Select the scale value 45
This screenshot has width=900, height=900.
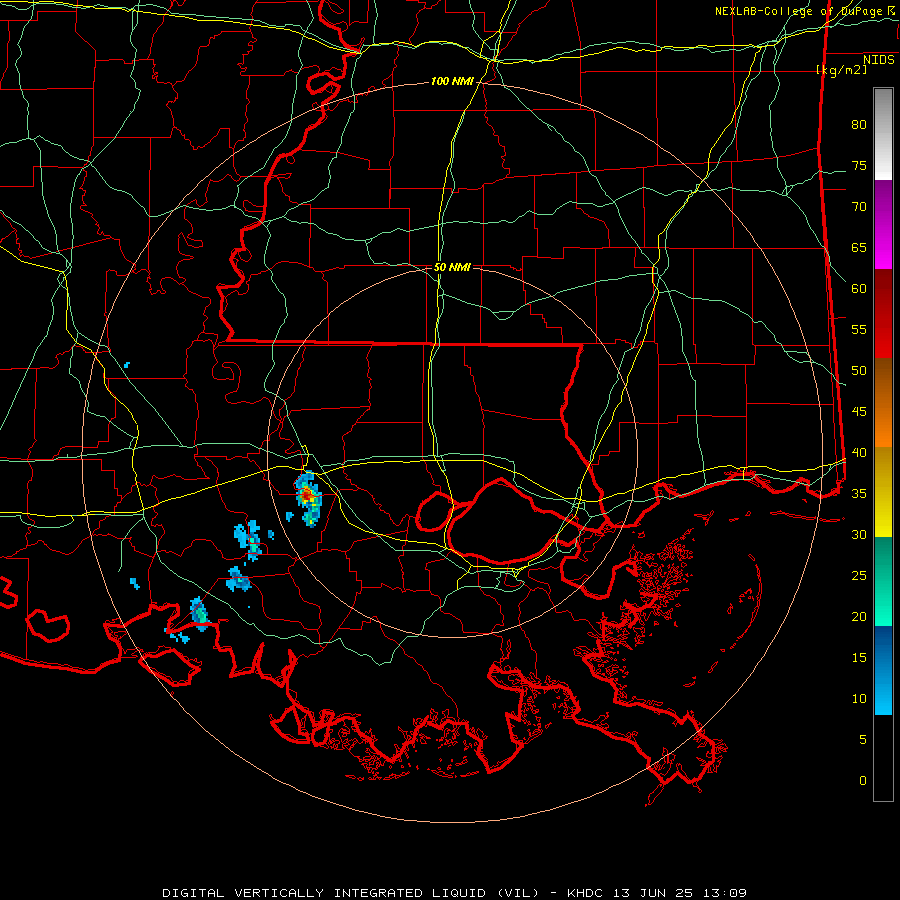coord(859,412)
